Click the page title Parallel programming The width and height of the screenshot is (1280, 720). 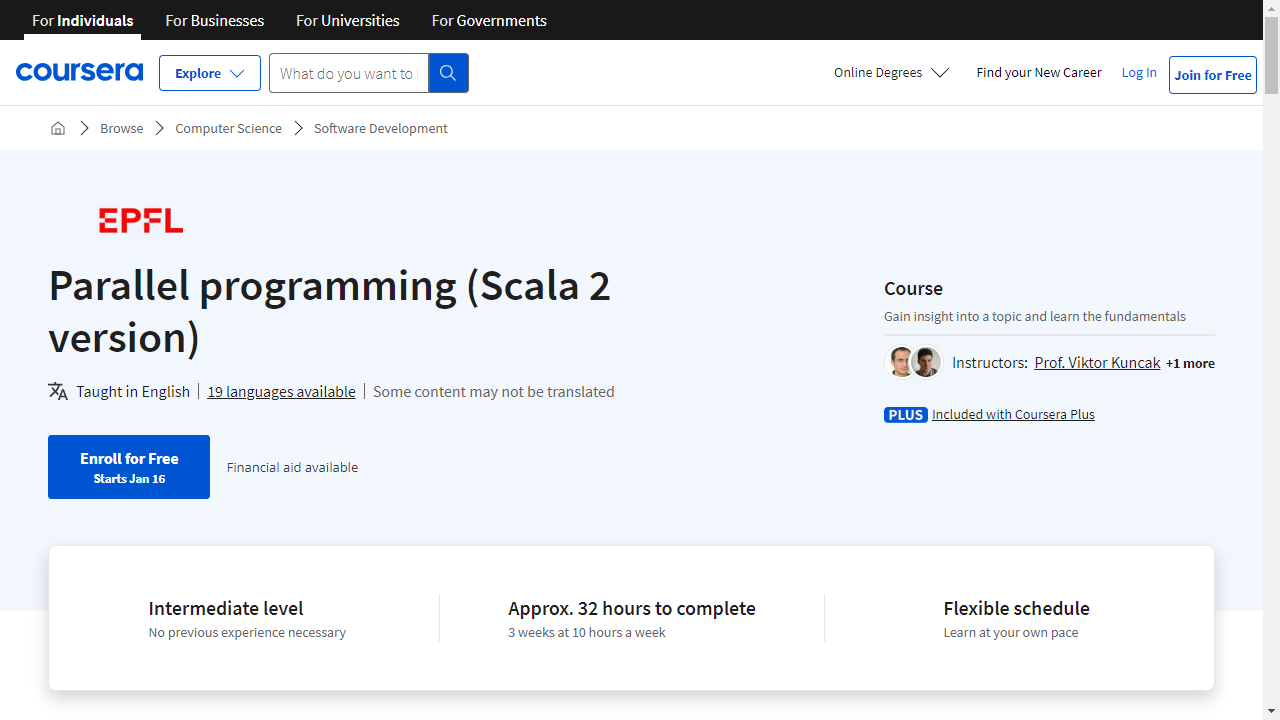pos(330,311)
